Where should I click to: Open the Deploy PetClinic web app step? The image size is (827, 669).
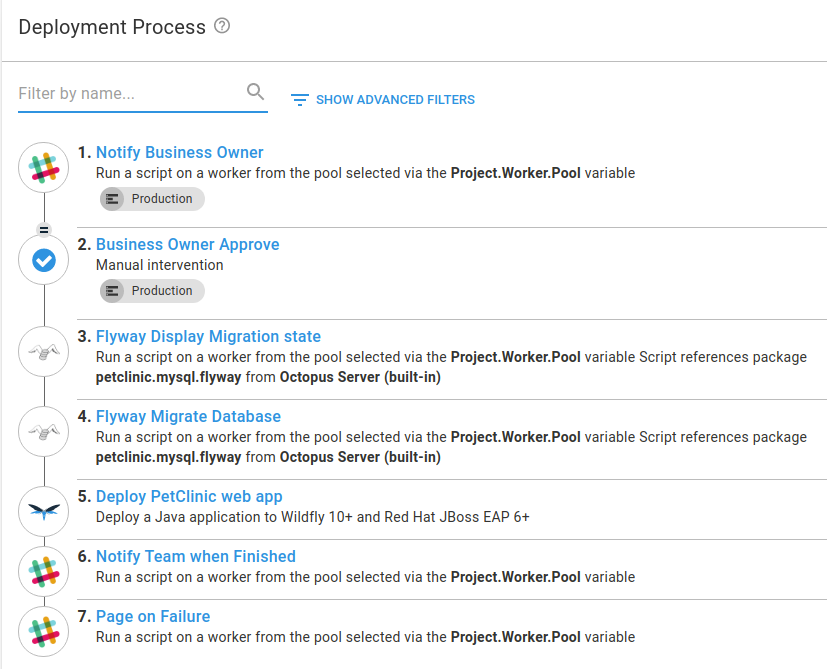pyautogui.click(x=188, y=496)
